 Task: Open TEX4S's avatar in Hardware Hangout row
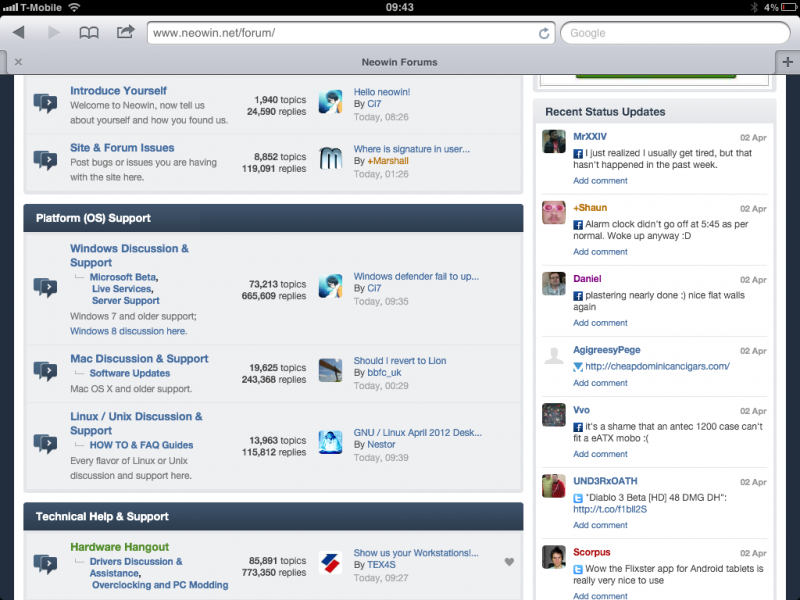click(x=330, y=563)
